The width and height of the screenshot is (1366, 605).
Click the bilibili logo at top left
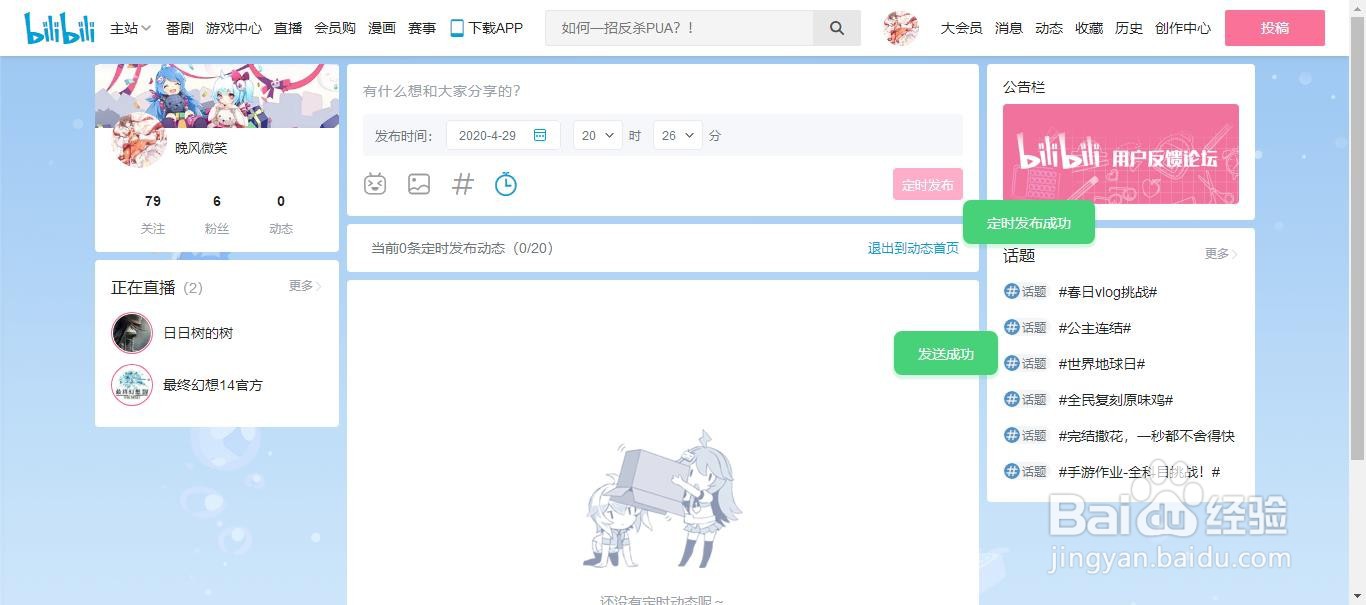click(58, 27)
